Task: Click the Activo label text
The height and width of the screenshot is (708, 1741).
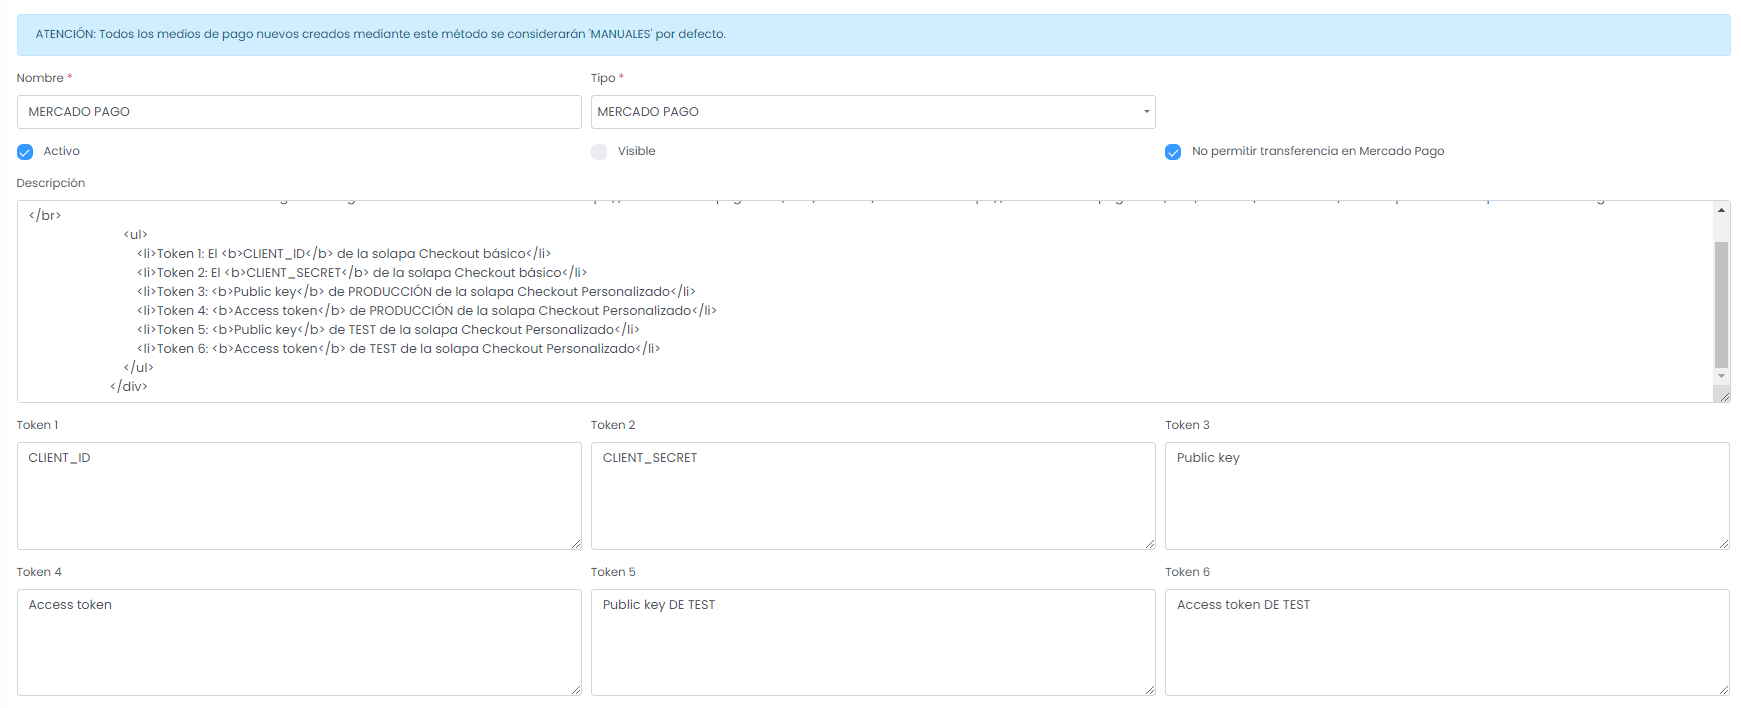Action: [61, 151]
